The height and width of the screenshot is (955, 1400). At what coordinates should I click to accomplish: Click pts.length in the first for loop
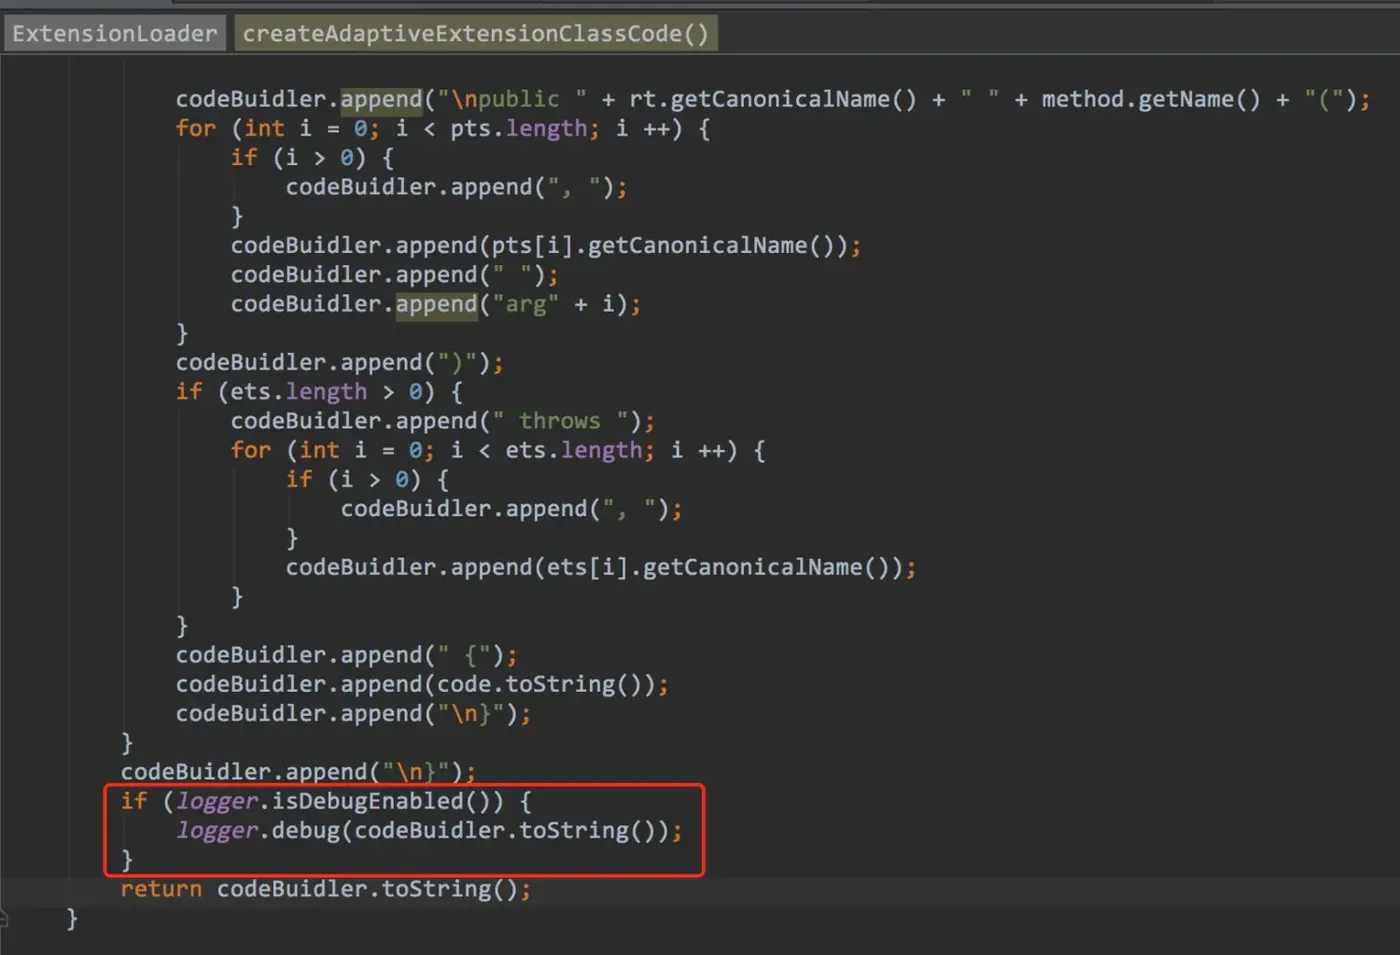click(518, 128)
